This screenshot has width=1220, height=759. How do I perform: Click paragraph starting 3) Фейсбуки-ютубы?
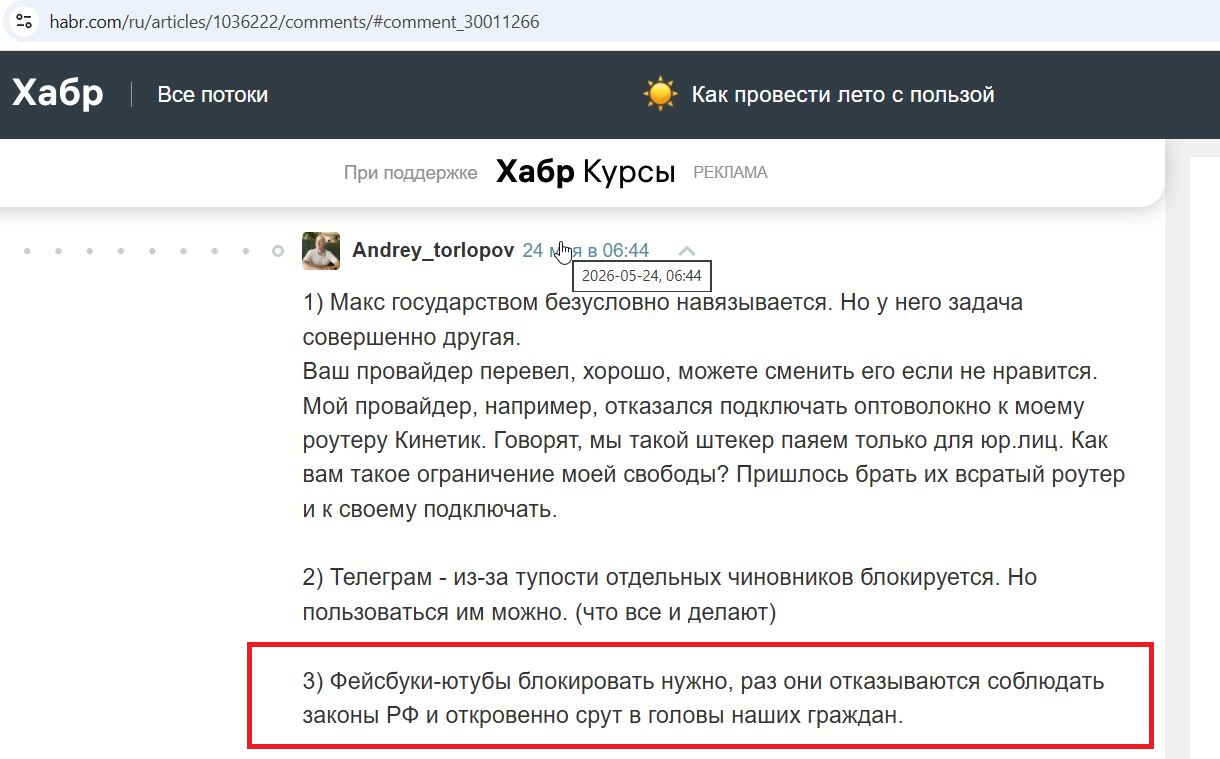703,697
